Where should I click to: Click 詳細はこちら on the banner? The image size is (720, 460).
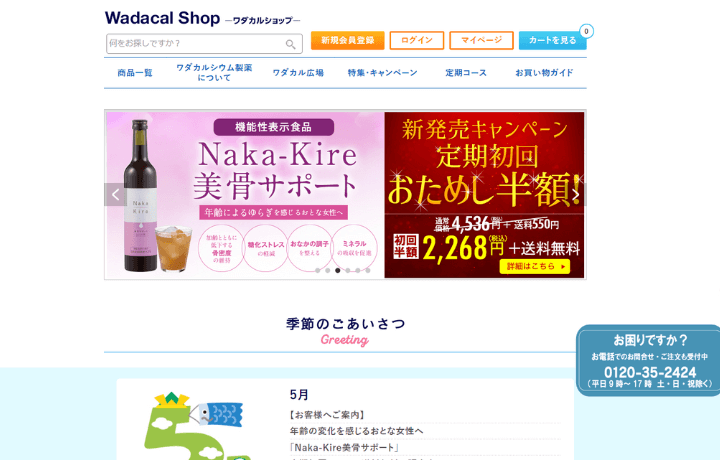[534, 266]
